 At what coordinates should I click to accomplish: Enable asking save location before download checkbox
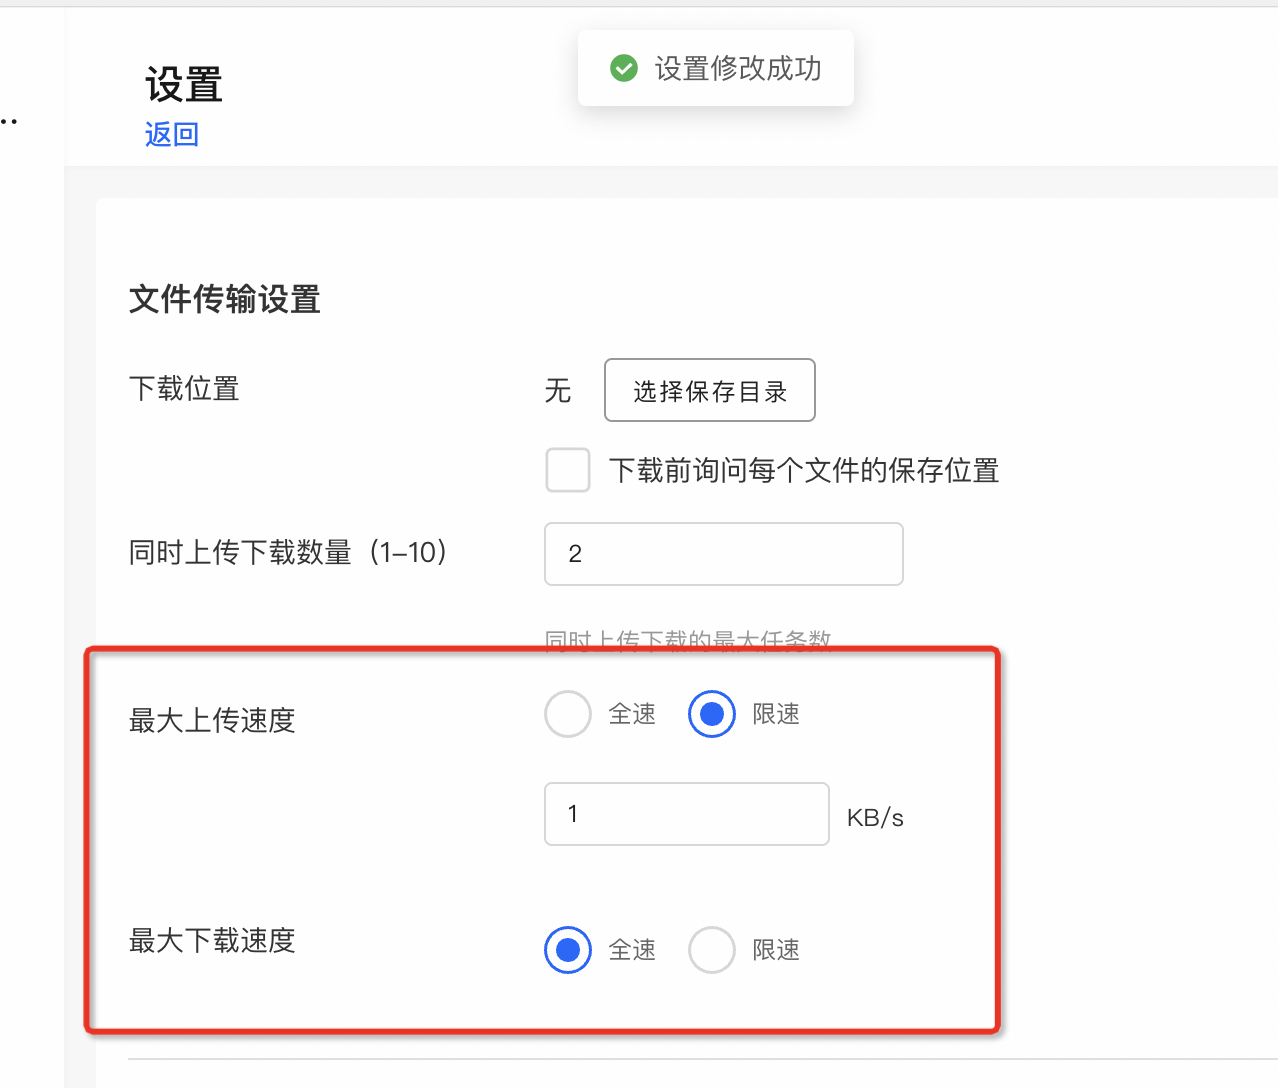coord(568,470)
